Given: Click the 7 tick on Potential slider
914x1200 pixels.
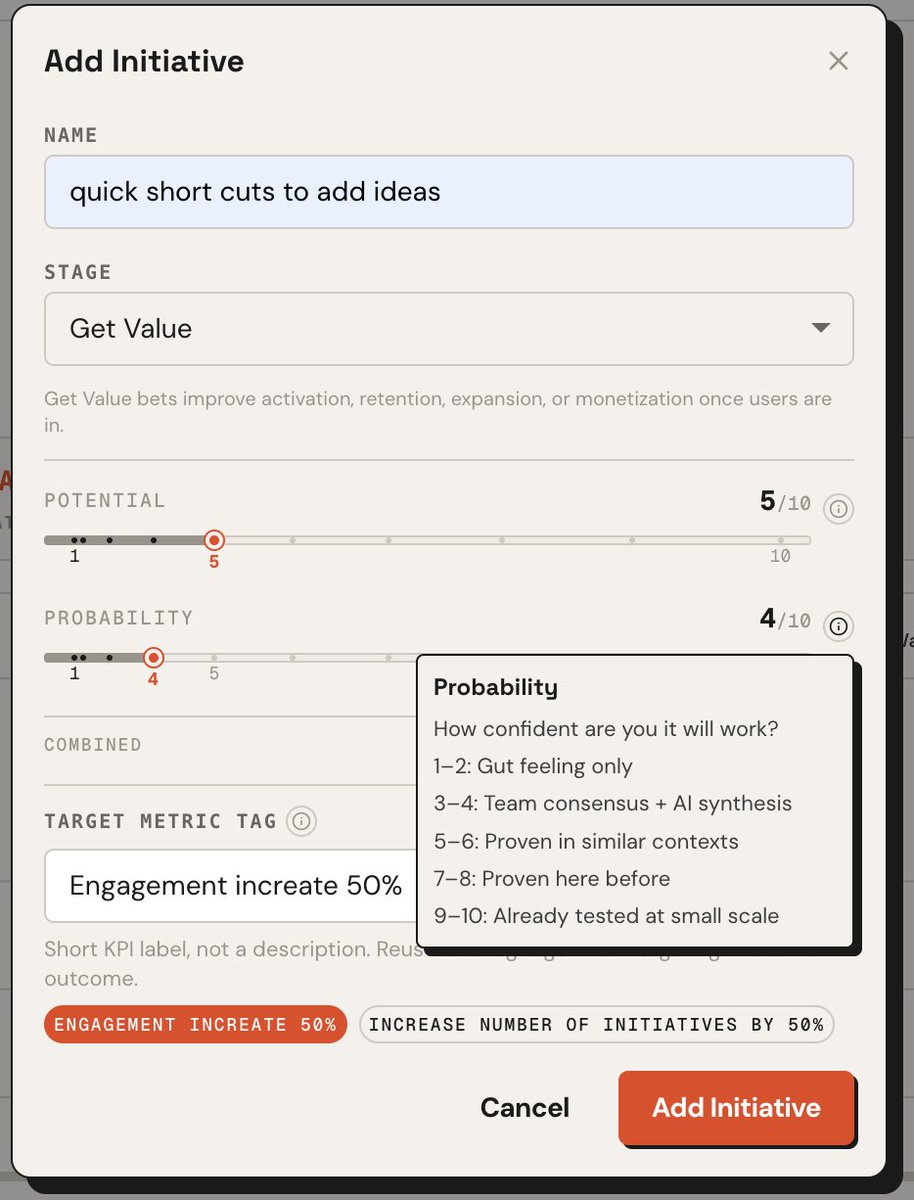Looking at the screenshot, I should click(x=388, y=540).
